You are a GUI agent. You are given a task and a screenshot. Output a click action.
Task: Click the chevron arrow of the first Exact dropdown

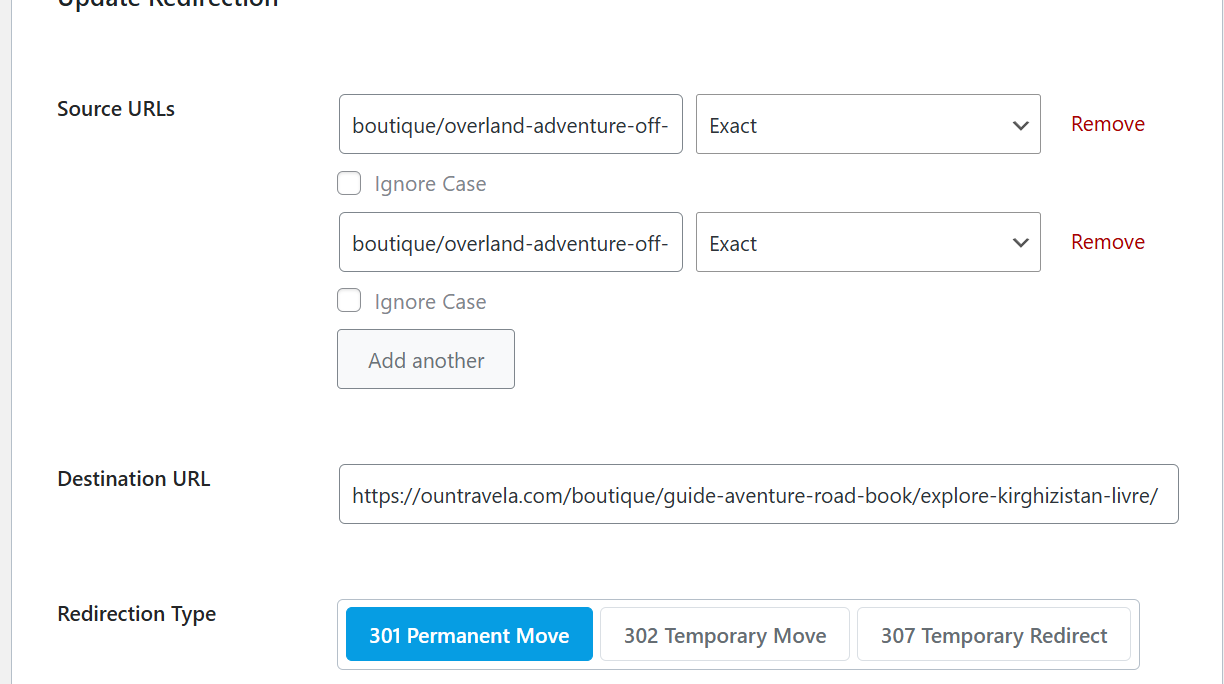(x=1020, y=126)
